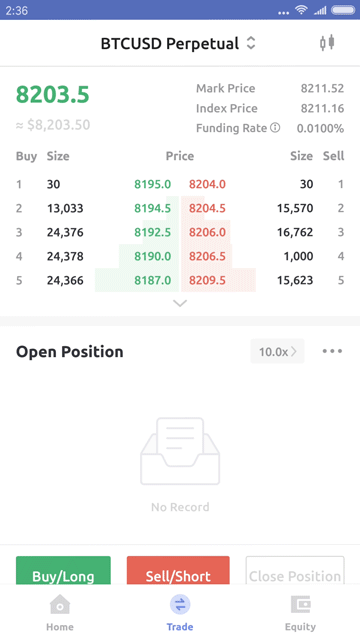Image resolution: width=360 pixels, height=640 pixels.
Task: Open the 10.0x leverage selector
Action: coord(278,351)
